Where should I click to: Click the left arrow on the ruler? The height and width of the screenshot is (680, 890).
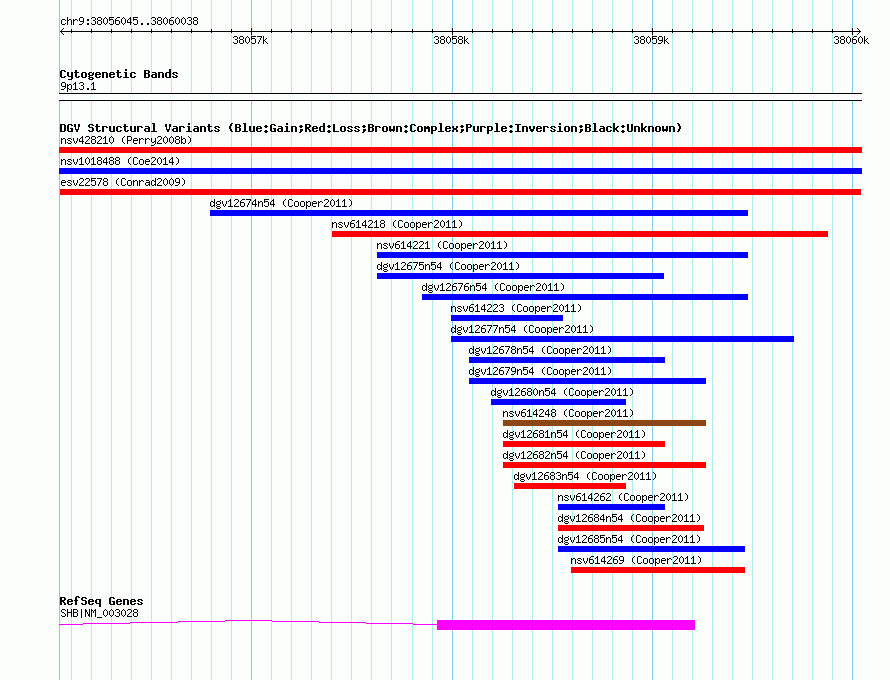[62, 31]
